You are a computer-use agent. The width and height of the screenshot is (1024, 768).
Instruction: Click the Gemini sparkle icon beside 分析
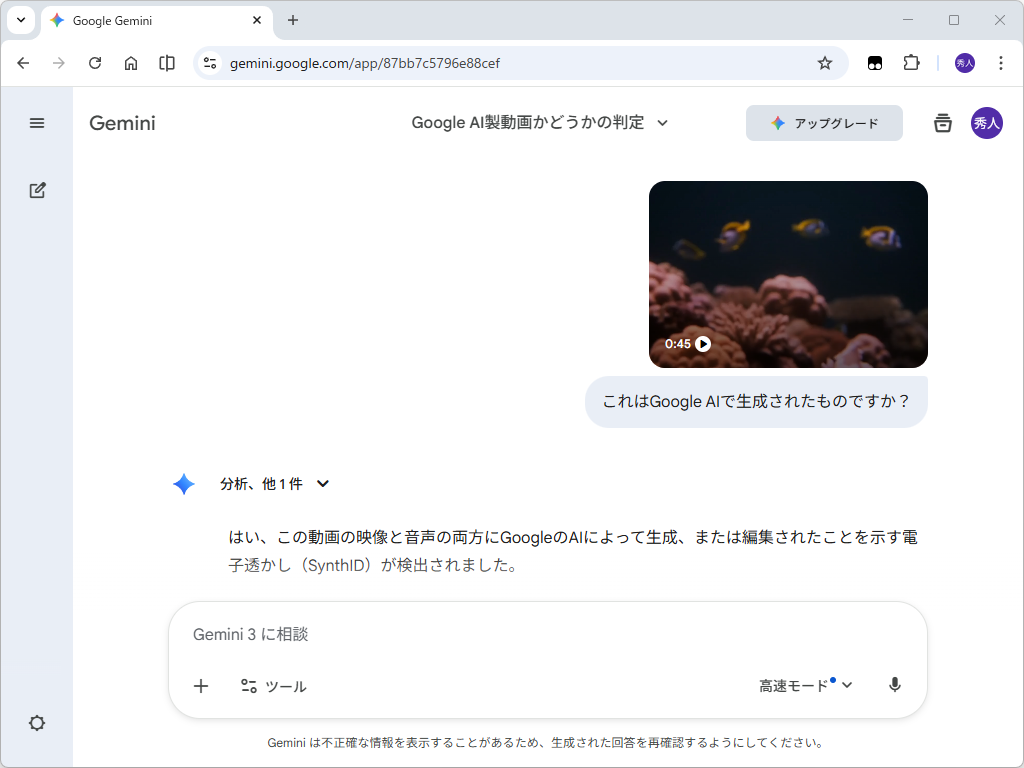point(184,484)
